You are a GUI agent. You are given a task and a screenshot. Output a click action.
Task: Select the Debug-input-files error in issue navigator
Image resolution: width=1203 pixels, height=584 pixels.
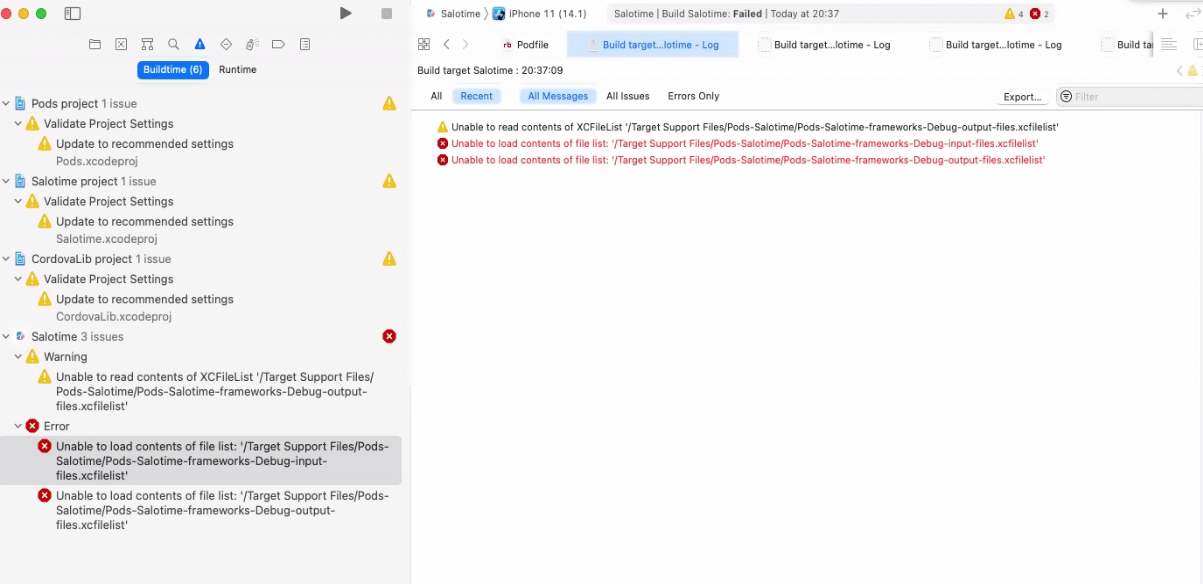click(201, 461)
